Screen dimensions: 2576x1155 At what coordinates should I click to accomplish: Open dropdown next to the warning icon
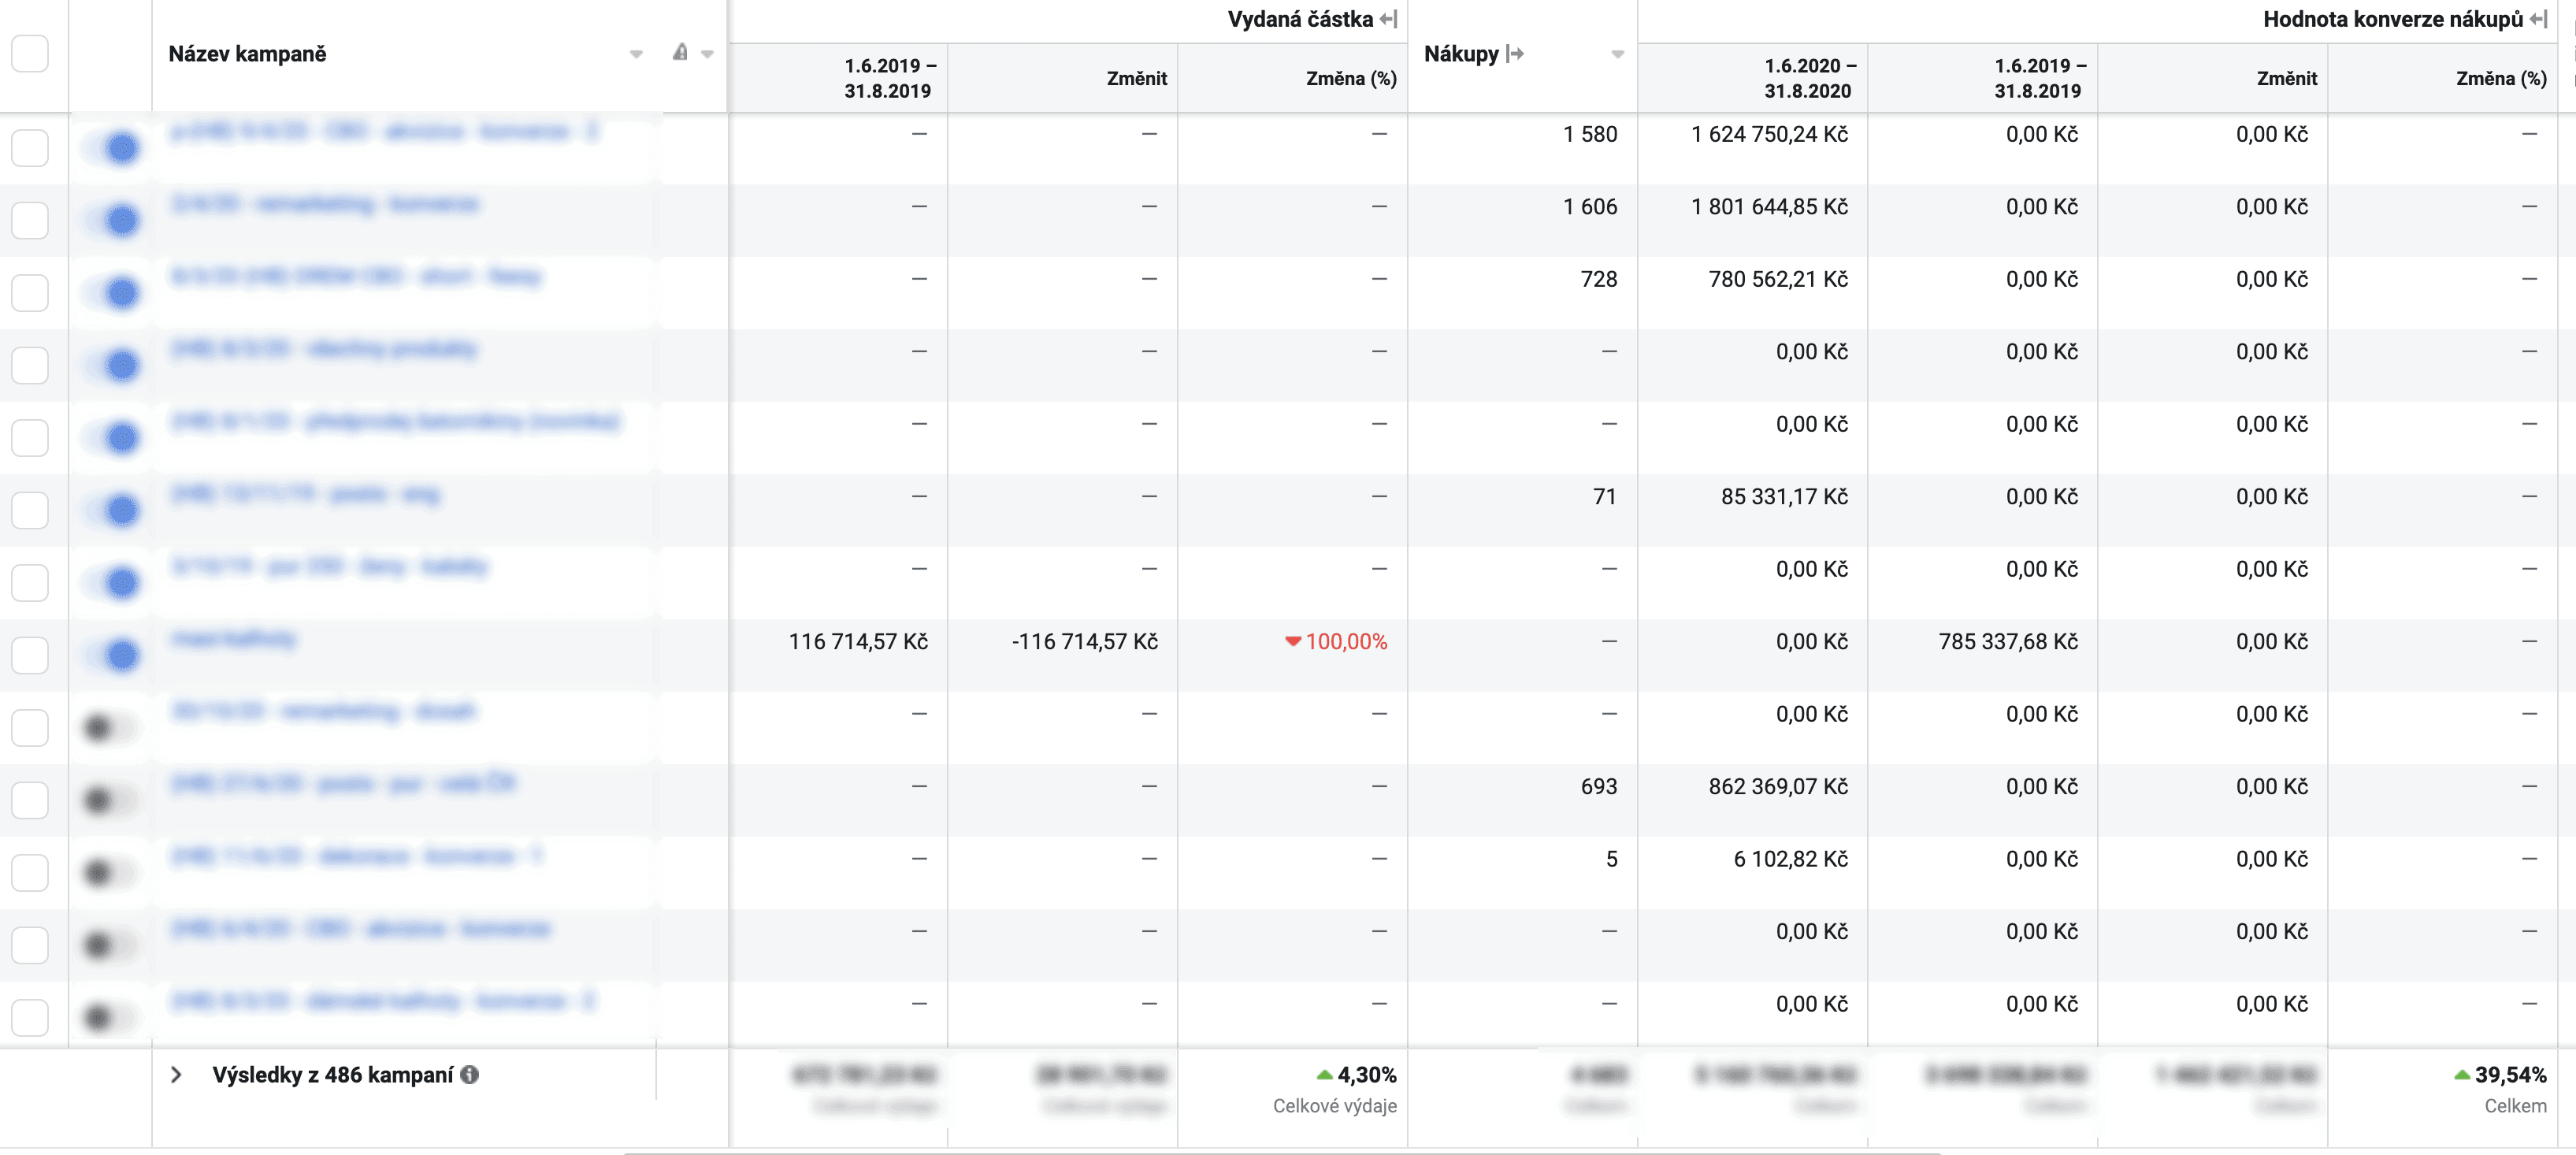coord(707,54)
